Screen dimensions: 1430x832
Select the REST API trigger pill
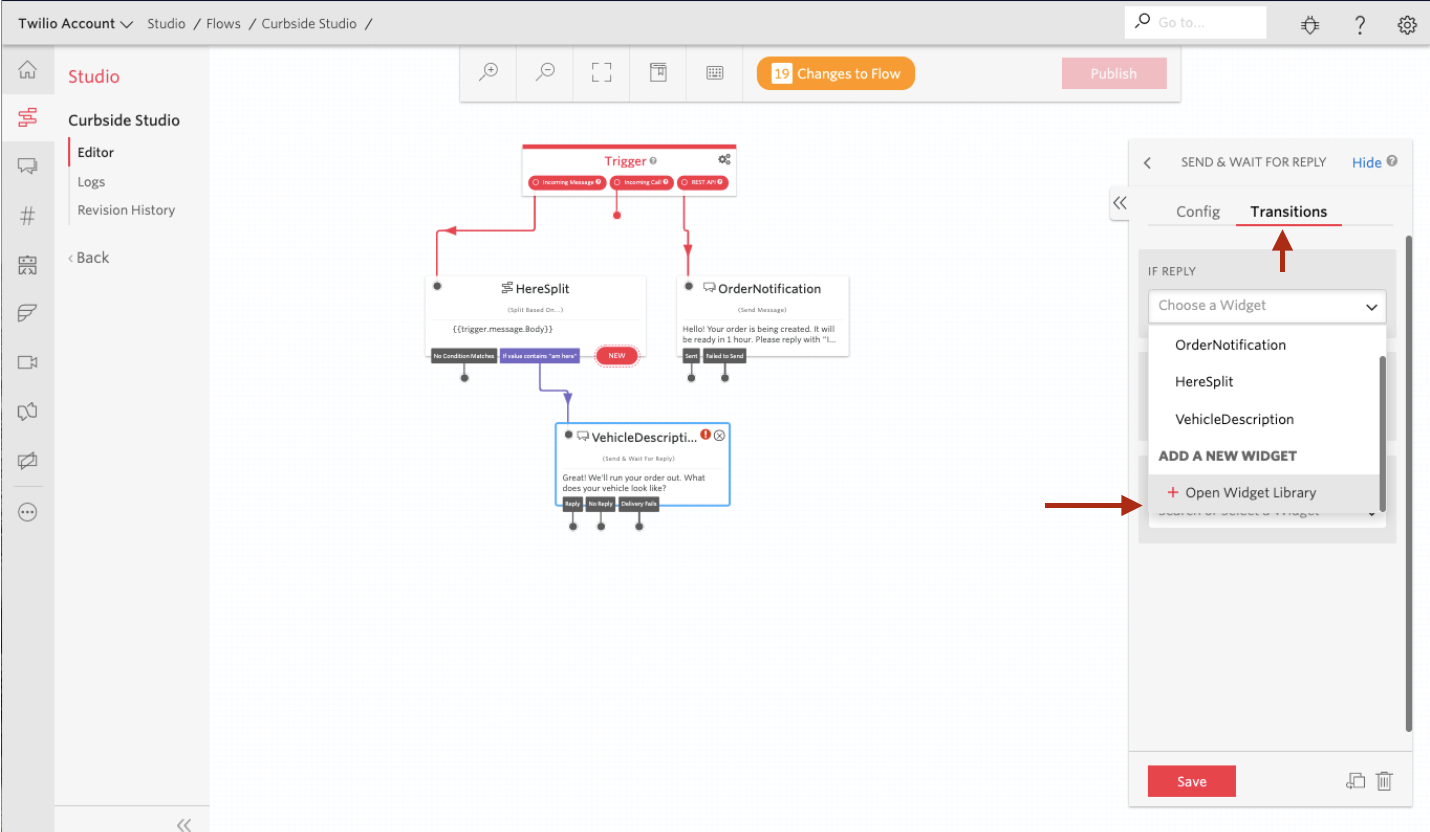[x=702, y=182]
